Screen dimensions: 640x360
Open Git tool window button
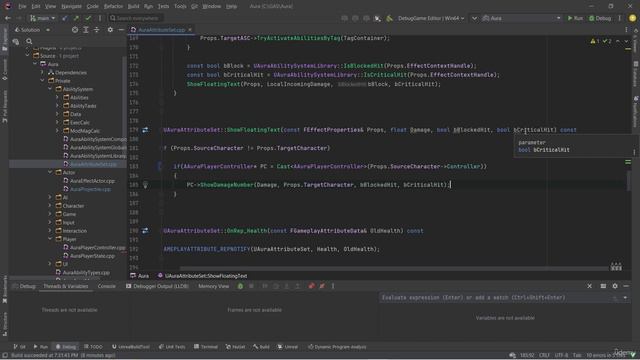click(19, 347)
